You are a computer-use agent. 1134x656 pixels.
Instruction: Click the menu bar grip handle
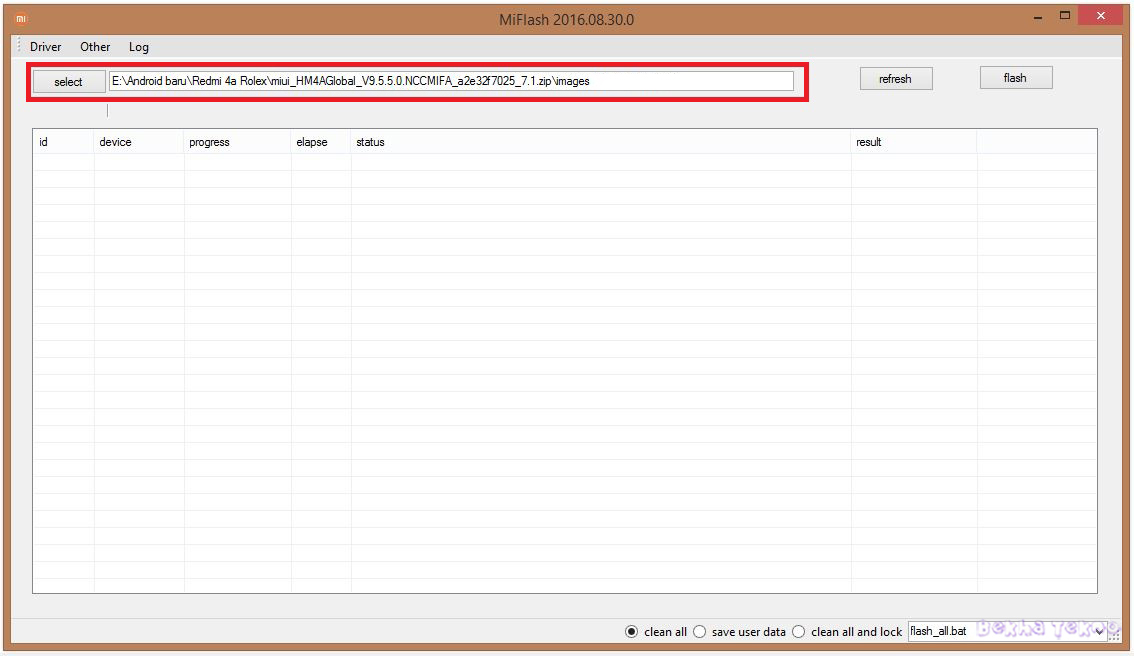pos(19,46)
